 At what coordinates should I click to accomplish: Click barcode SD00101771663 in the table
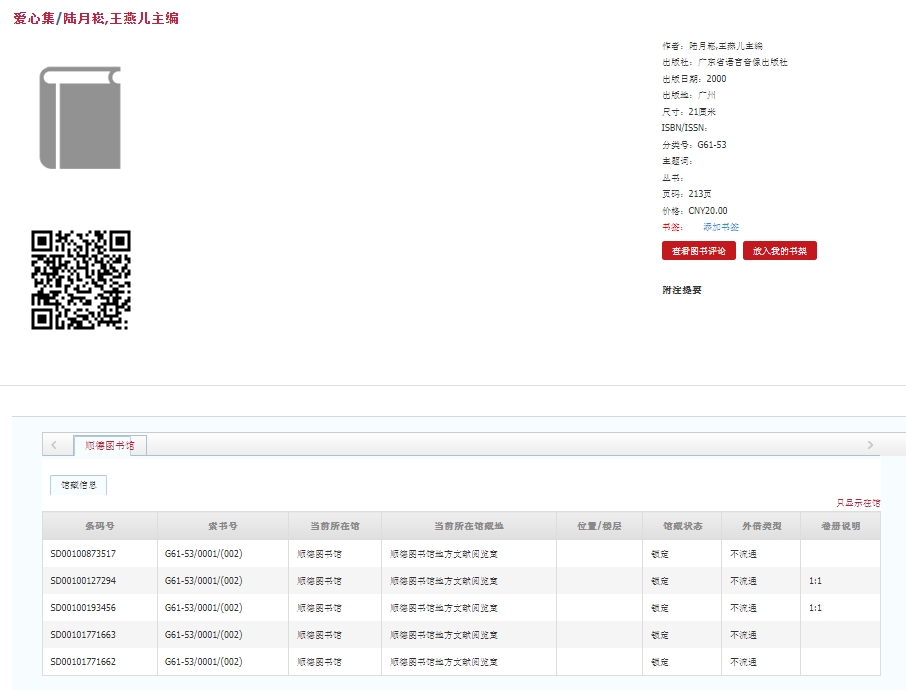83,635
